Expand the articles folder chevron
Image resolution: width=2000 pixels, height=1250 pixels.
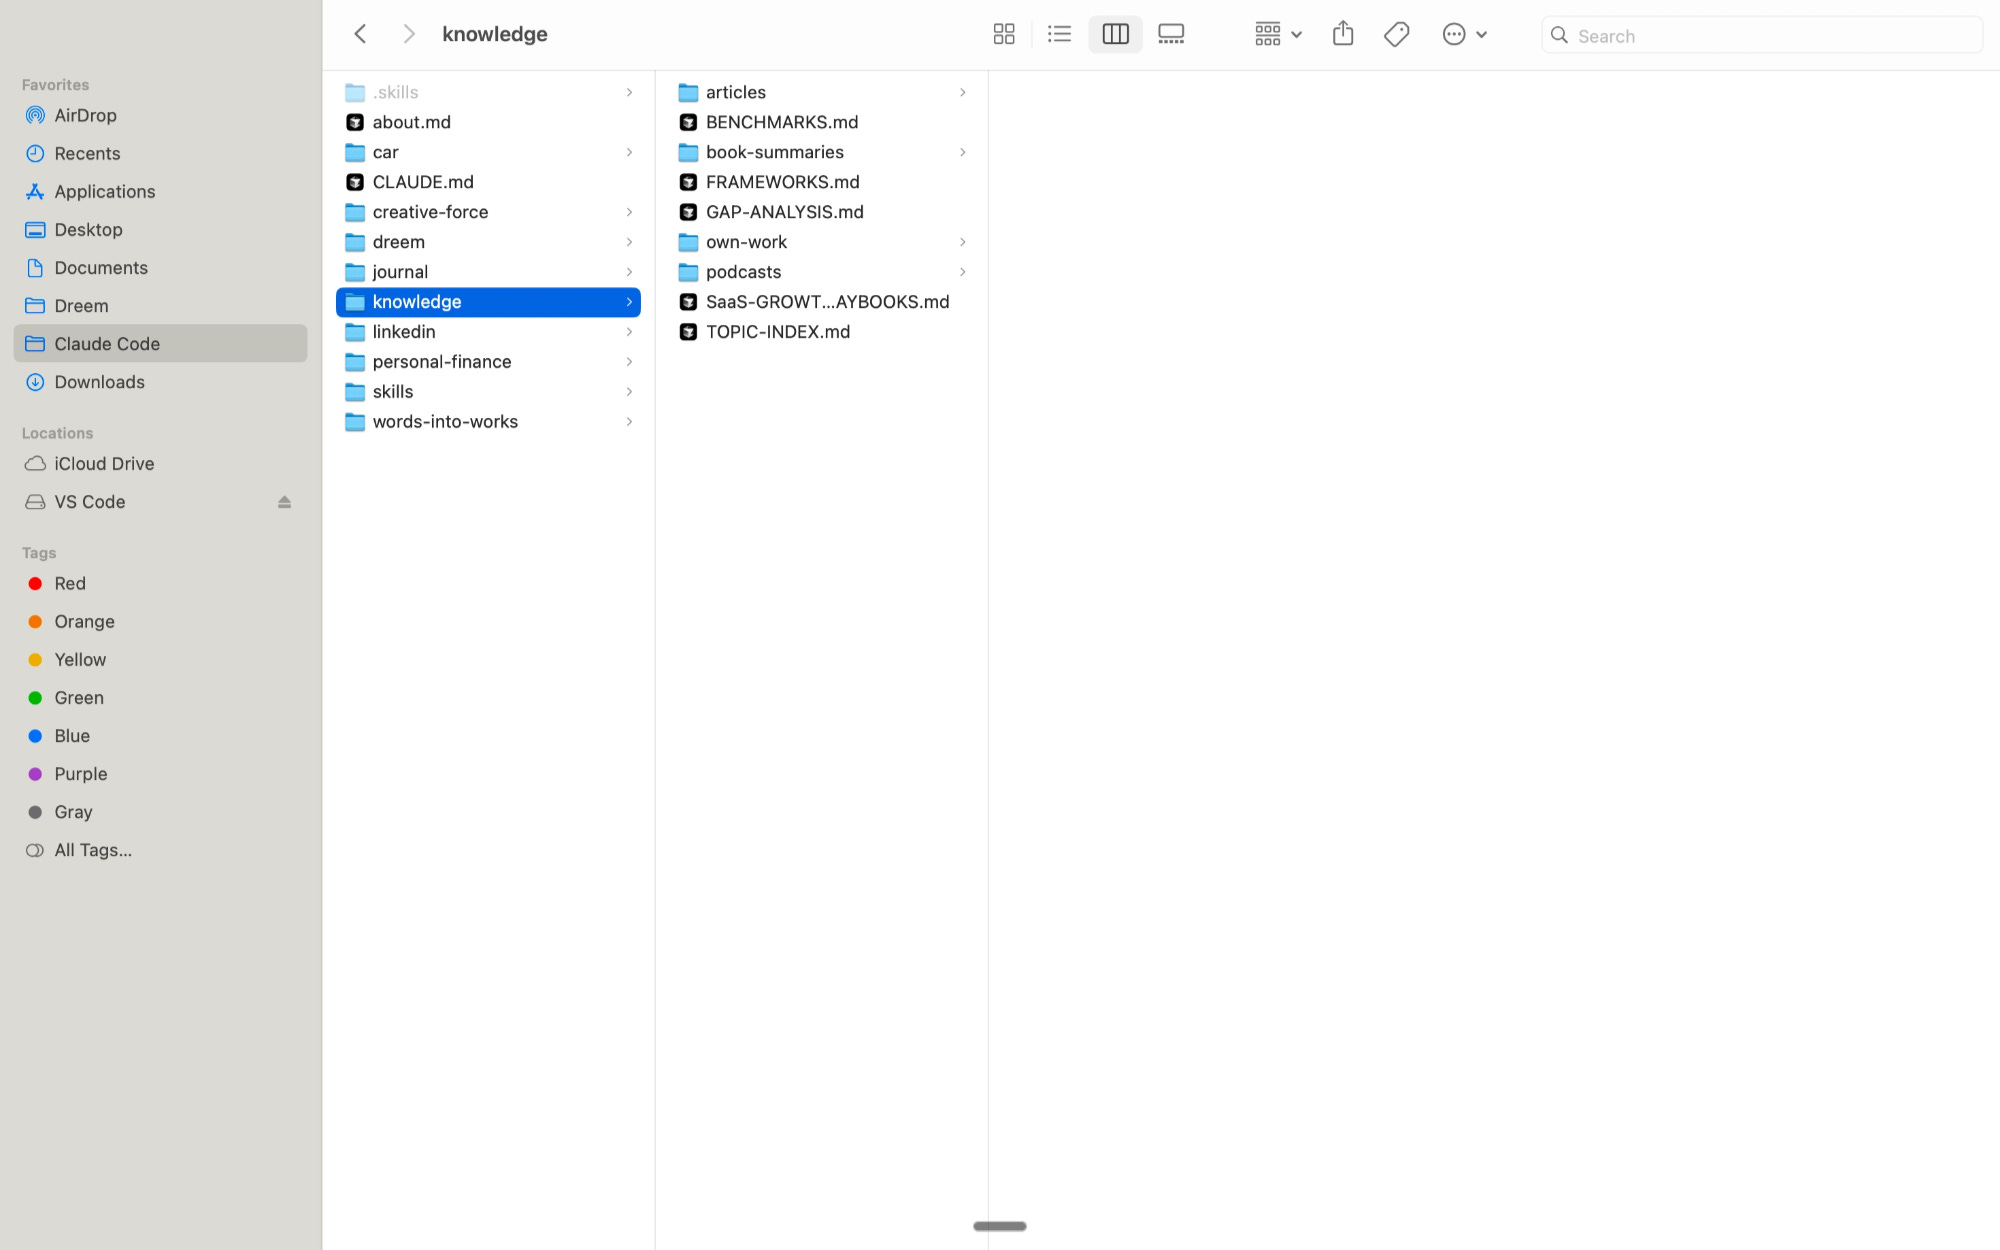pyautogui.click(x=962, y=92)
